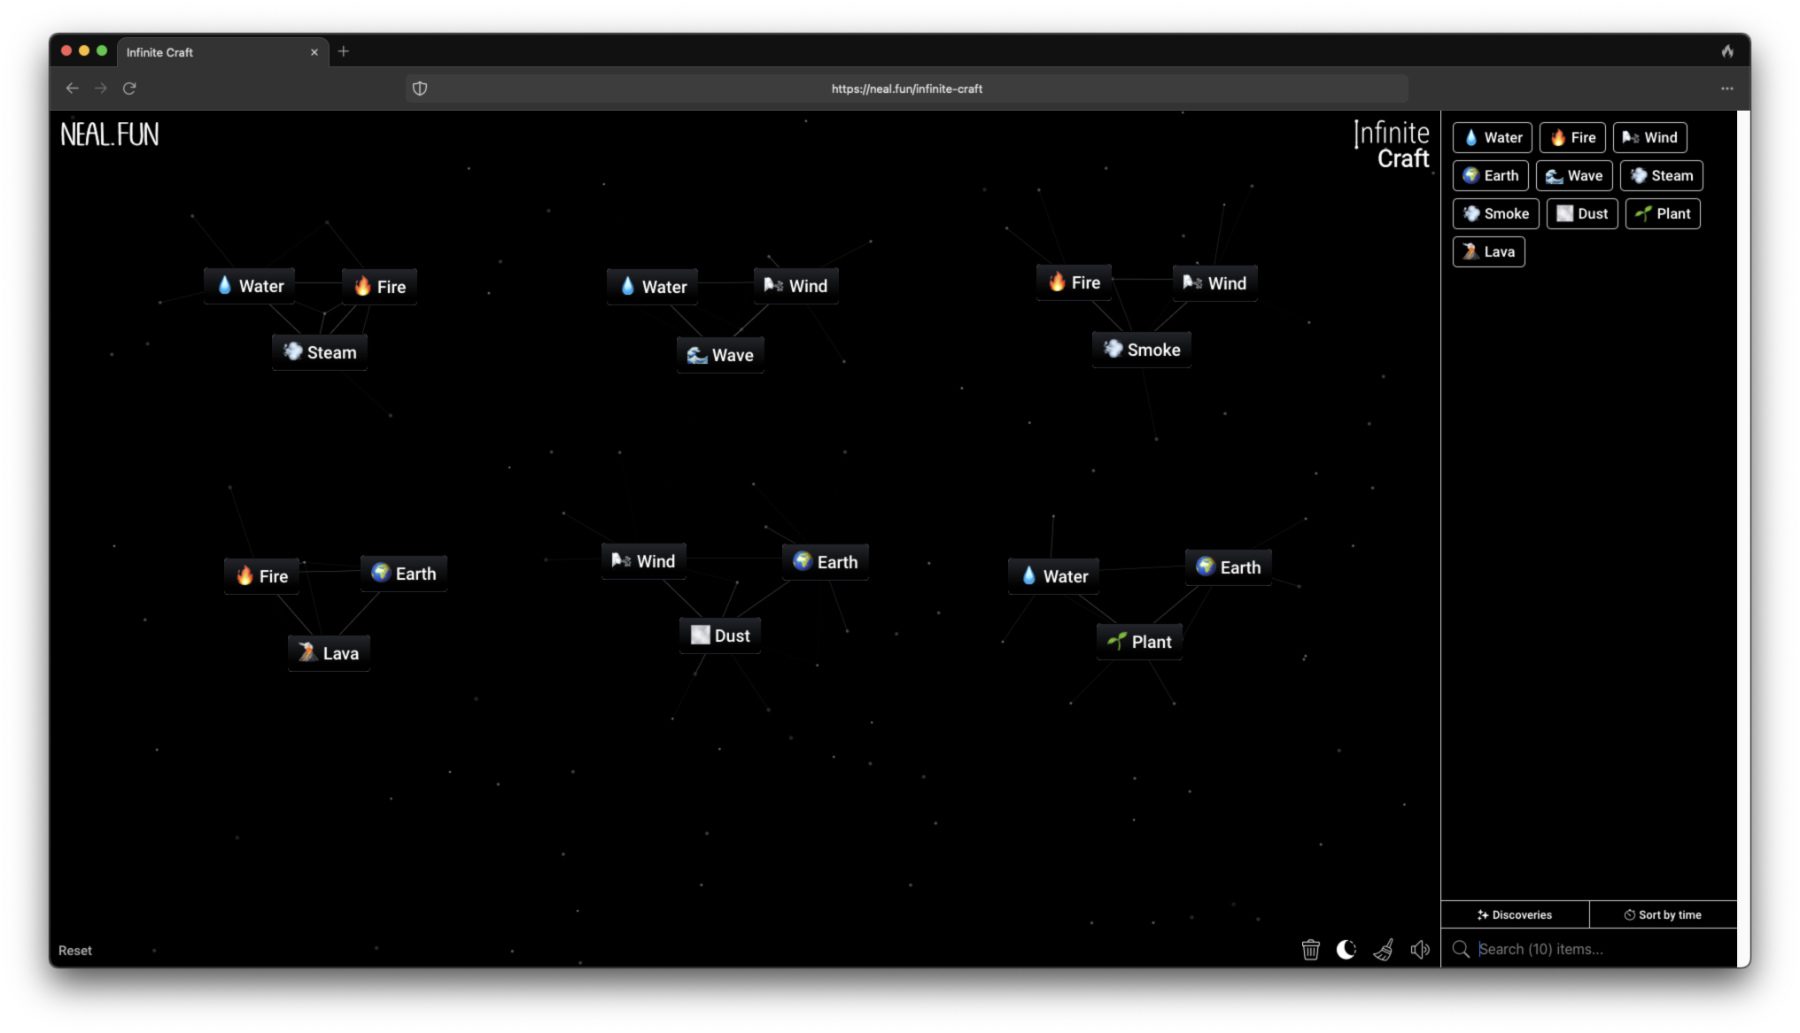Open the NEAL.FUN logo link
The height and width of the screenshot is (1033, 1800).
110,135
